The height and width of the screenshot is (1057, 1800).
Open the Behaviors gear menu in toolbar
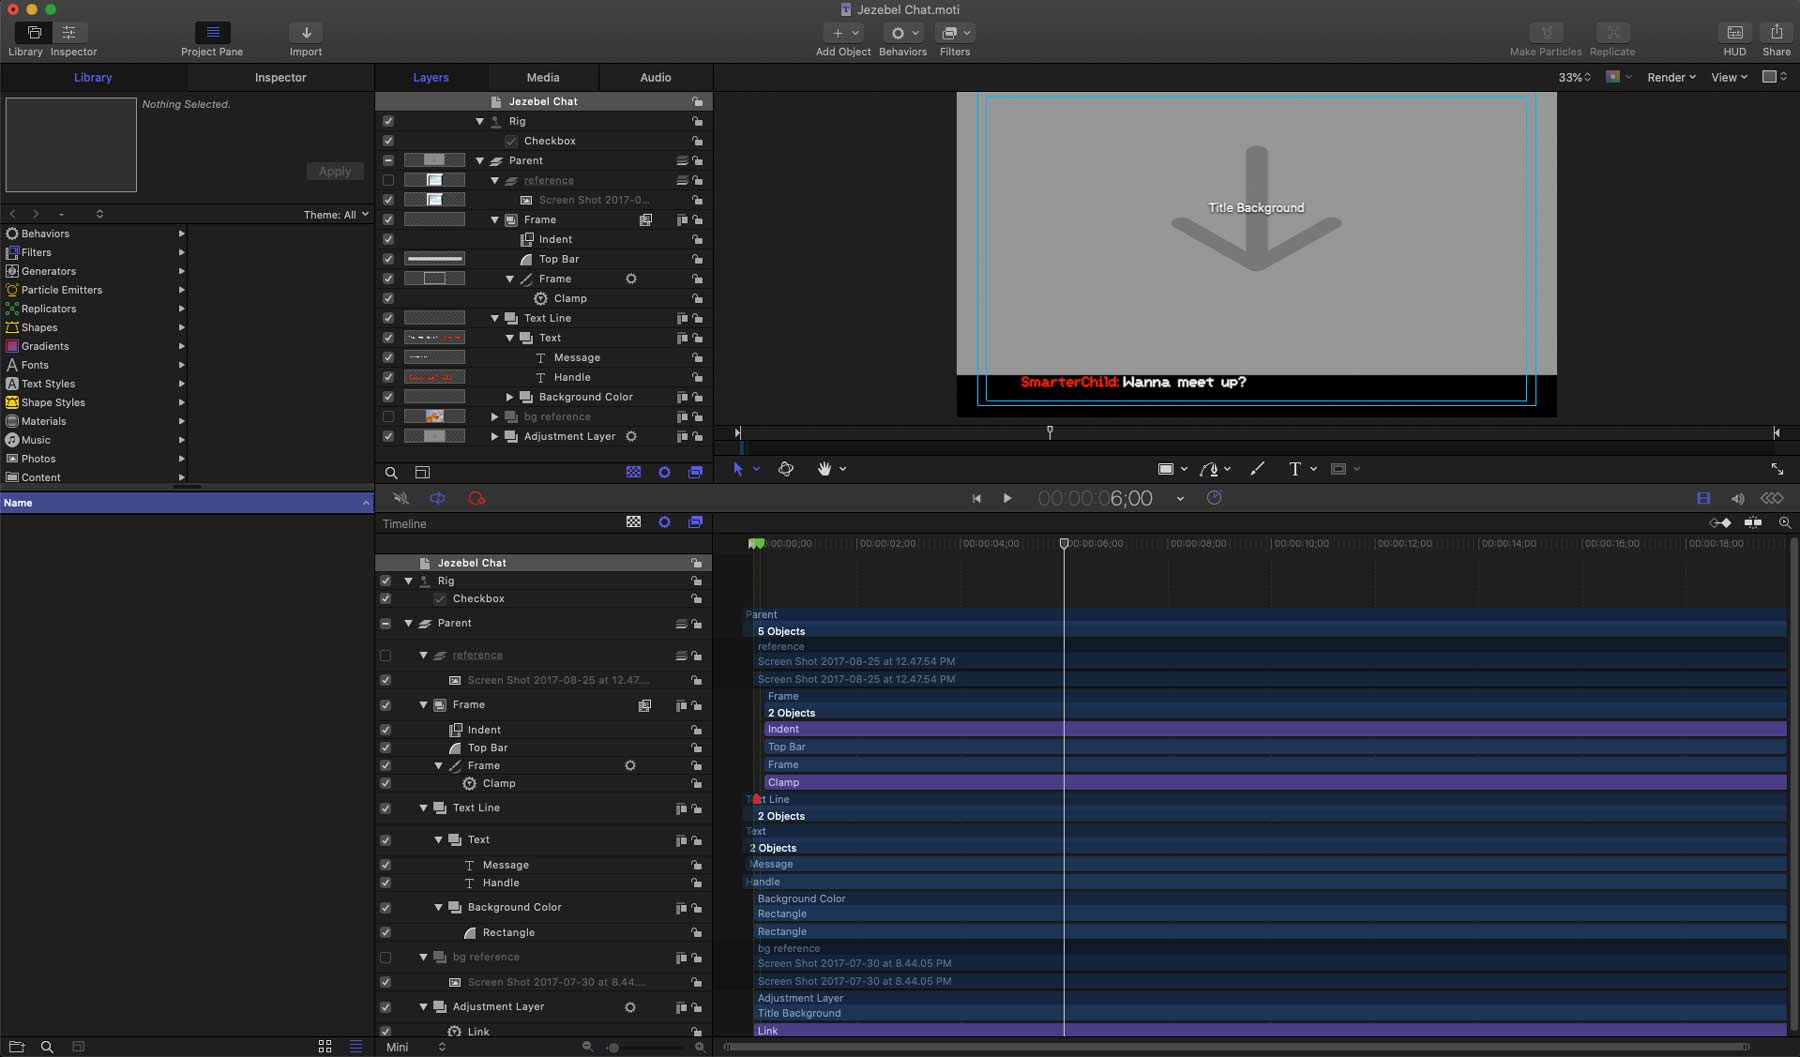coord(903,33)
